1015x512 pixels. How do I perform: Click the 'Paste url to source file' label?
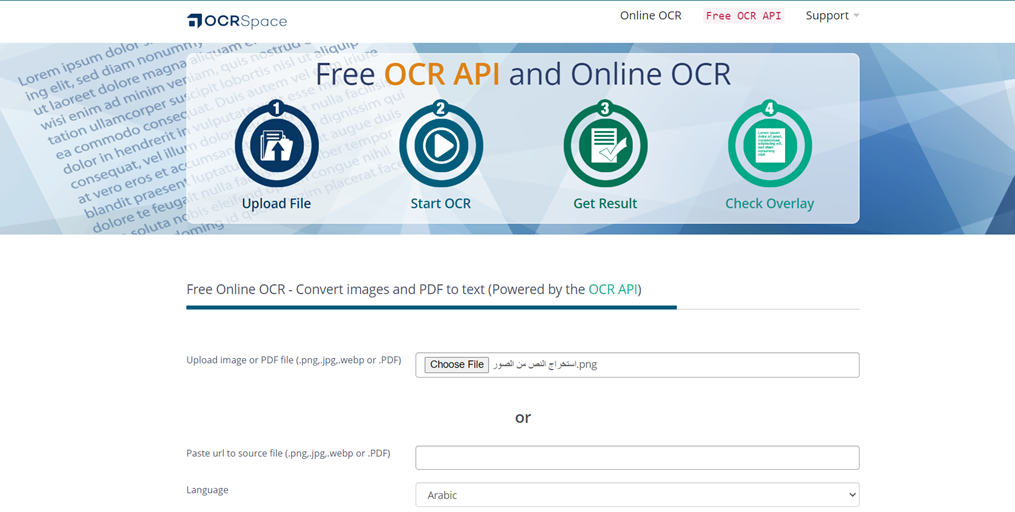288,453
